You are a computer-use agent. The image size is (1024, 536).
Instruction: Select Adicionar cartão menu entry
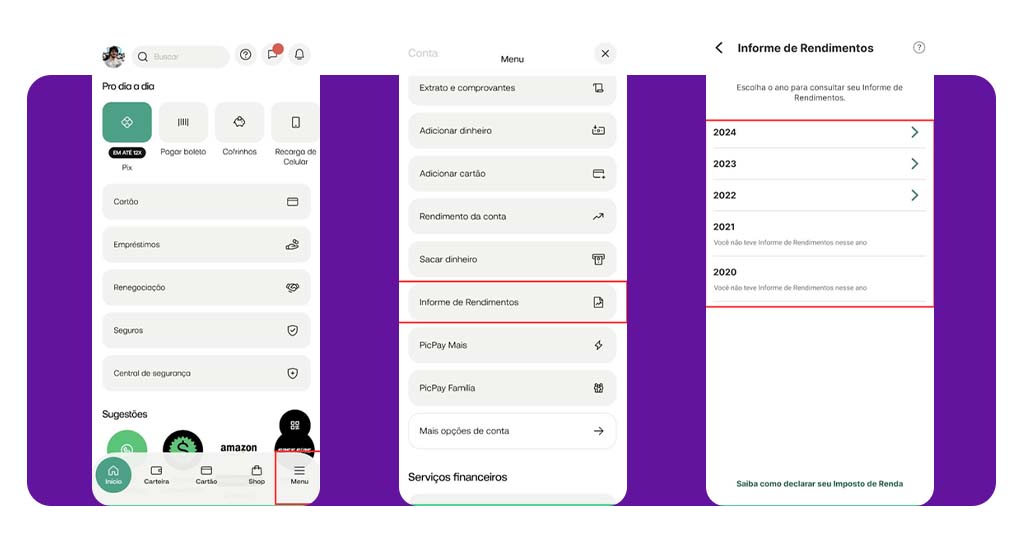[x=512, y=174]
